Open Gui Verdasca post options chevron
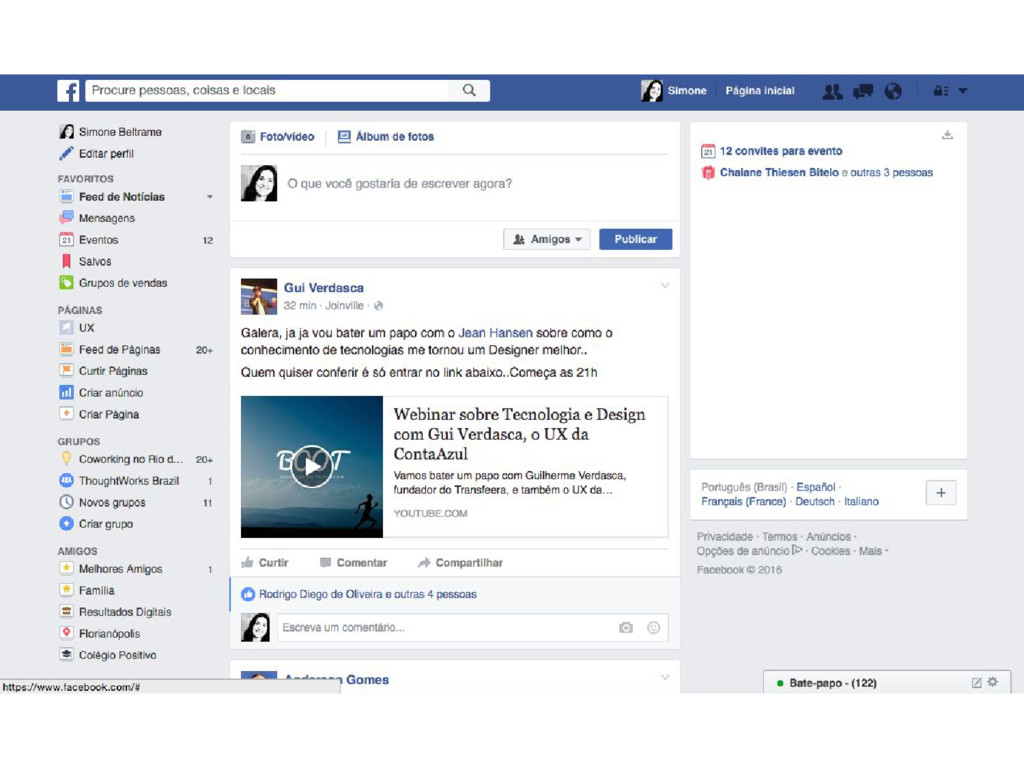 [x=665, y=286]
